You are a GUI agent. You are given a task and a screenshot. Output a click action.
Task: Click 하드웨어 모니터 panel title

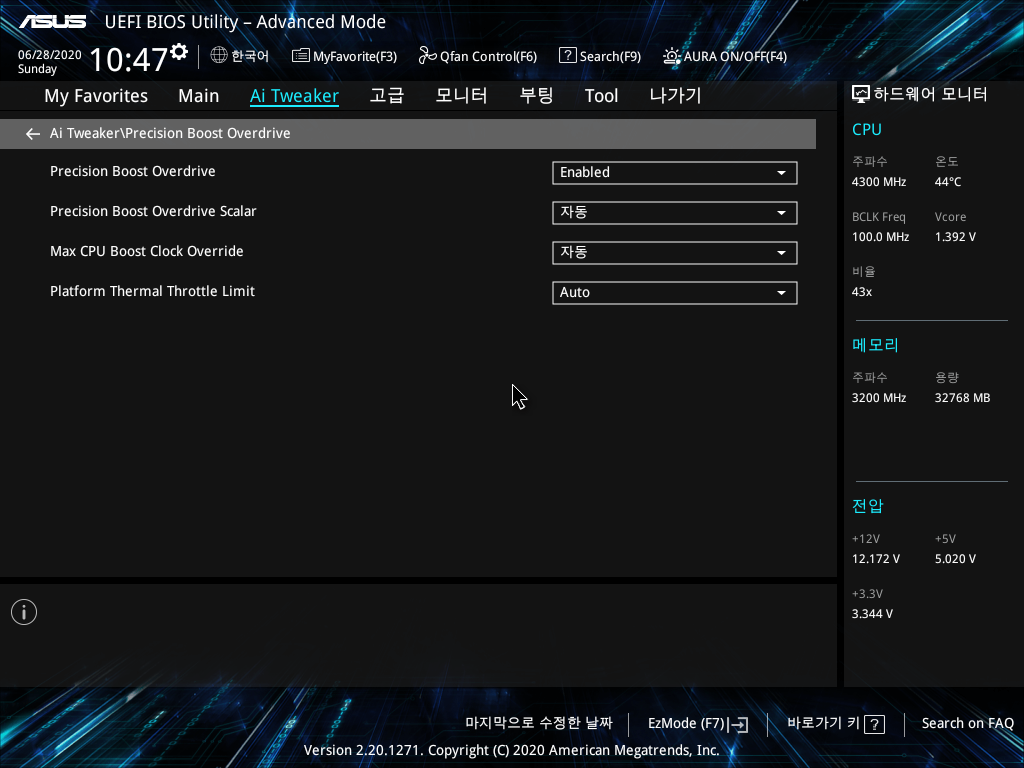(x=930, y=95)
